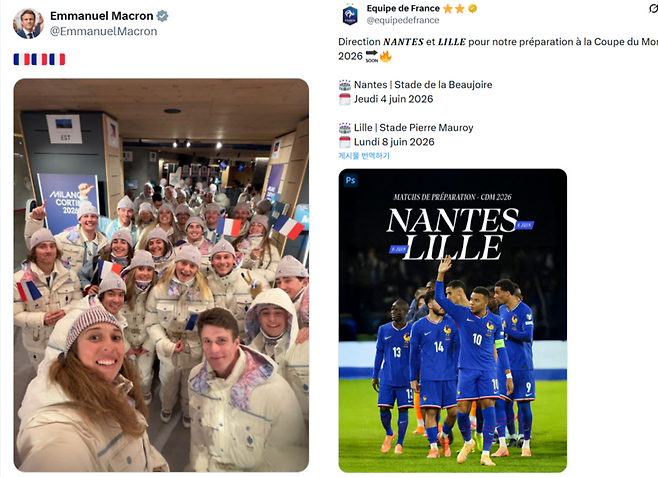Click the calendar emoji beside Lundi 8 juin 2026

pyautogui.click(x=345, y=142)
